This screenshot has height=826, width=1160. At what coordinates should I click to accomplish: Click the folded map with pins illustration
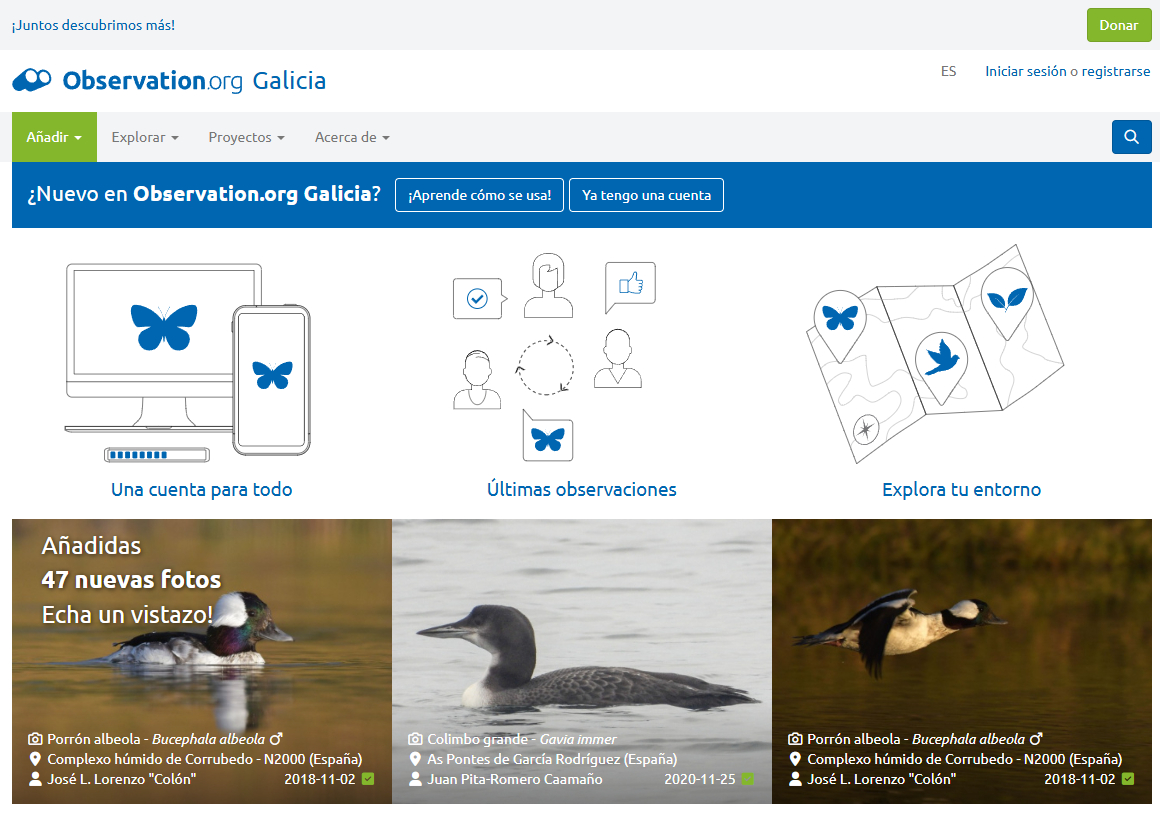point(934,354)
